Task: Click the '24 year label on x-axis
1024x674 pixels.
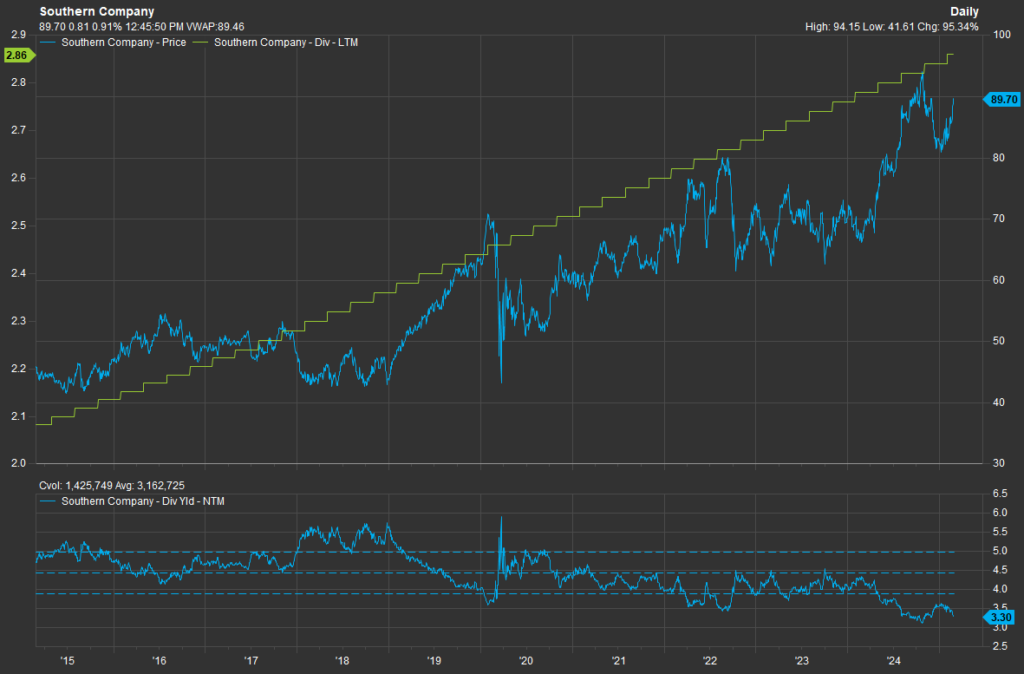Action: pyautogui.click(x=893, y=660)
